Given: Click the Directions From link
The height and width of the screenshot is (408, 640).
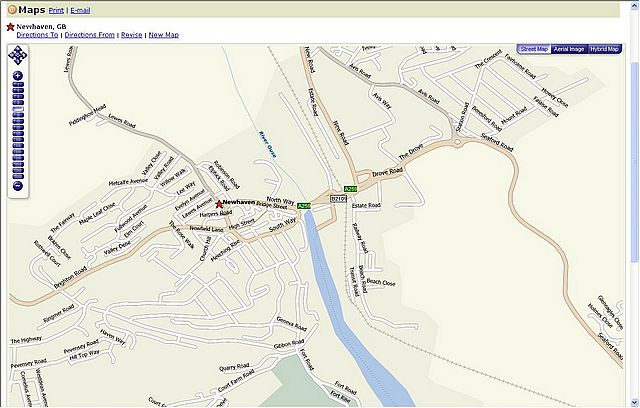Looking at the screenshot, I should (89, 34).
